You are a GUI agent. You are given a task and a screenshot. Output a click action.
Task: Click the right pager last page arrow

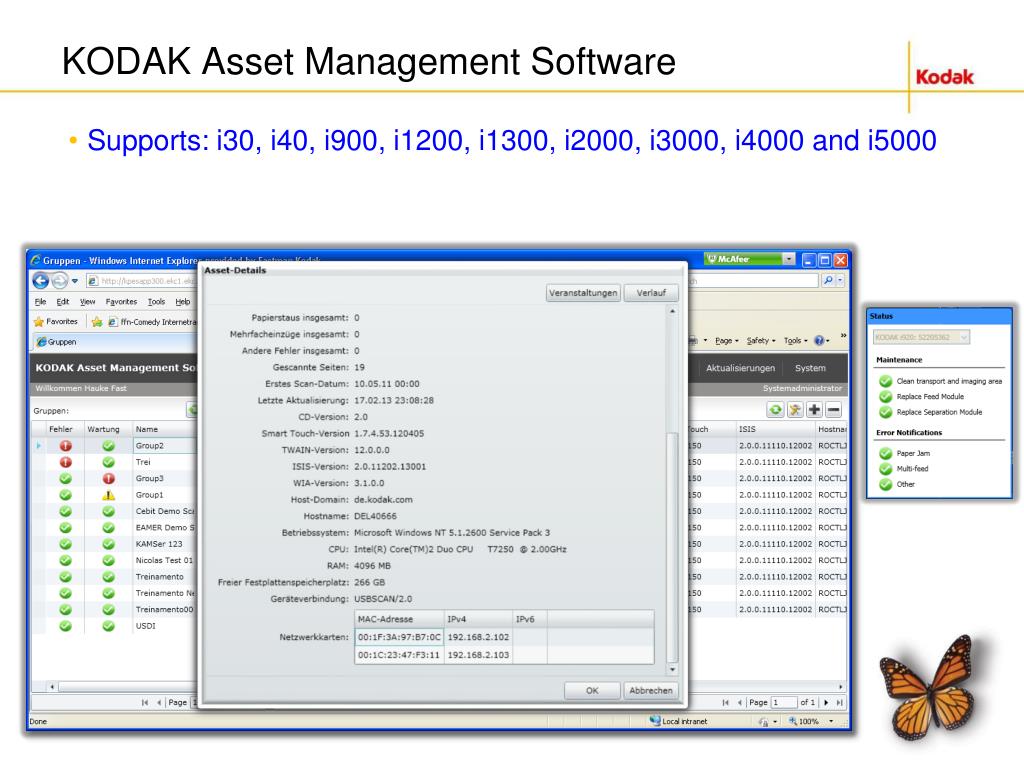point(839,703)
